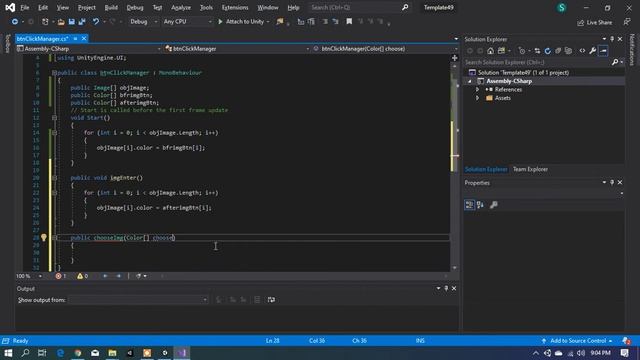Screen dimensions: 640x360
Task: Collapse the imgEnter() method outline box
Action: coord(54,178)
